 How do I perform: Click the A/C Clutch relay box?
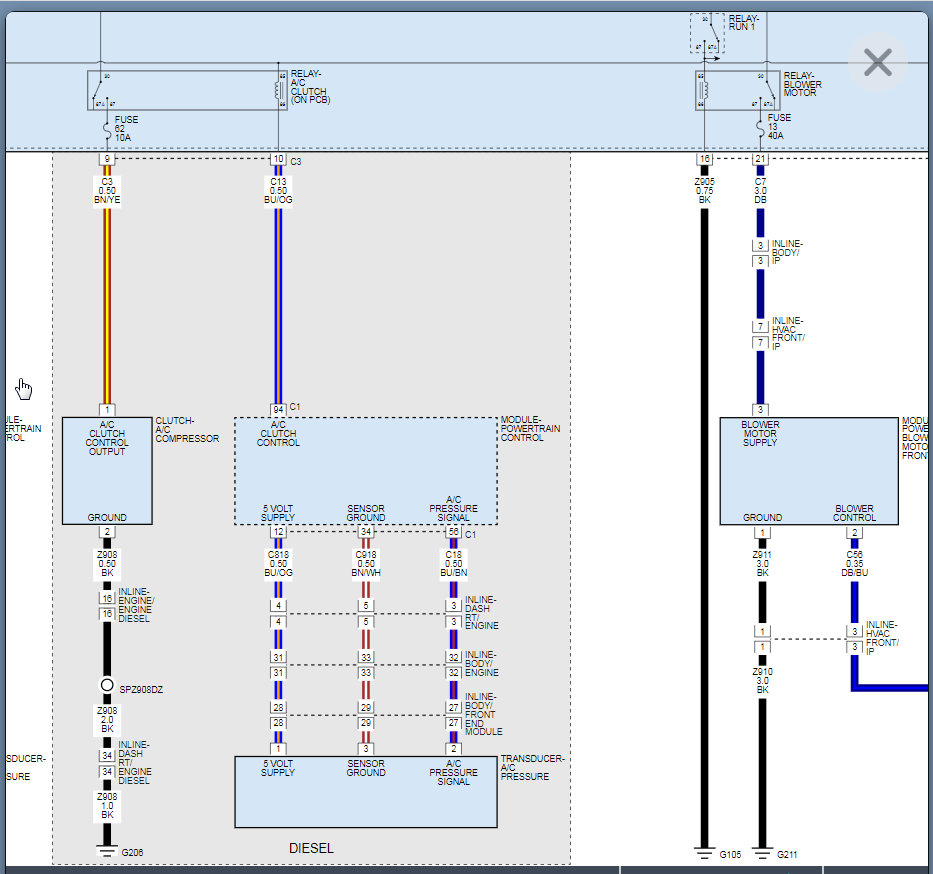click(187, 90)
